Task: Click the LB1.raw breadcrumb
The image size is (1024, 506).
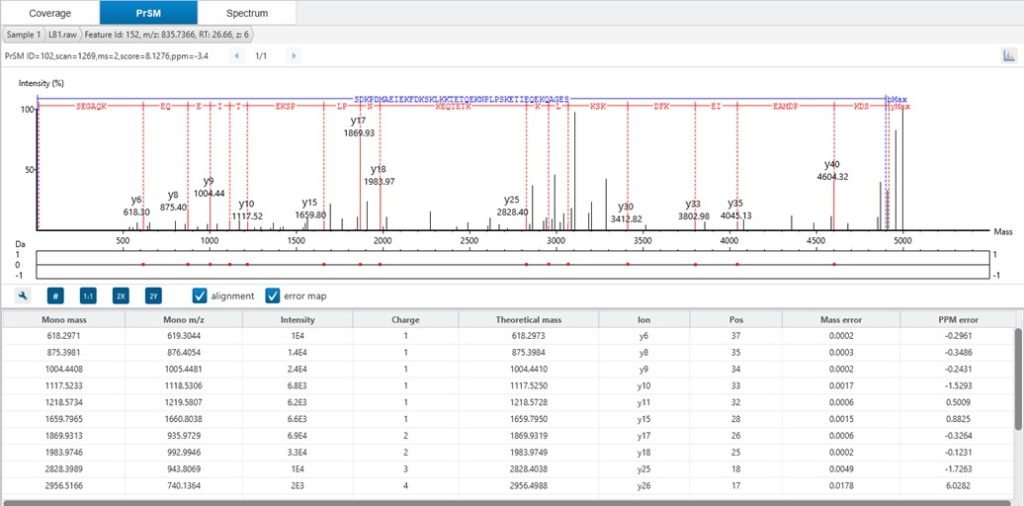Action: [x=63, y=35]
